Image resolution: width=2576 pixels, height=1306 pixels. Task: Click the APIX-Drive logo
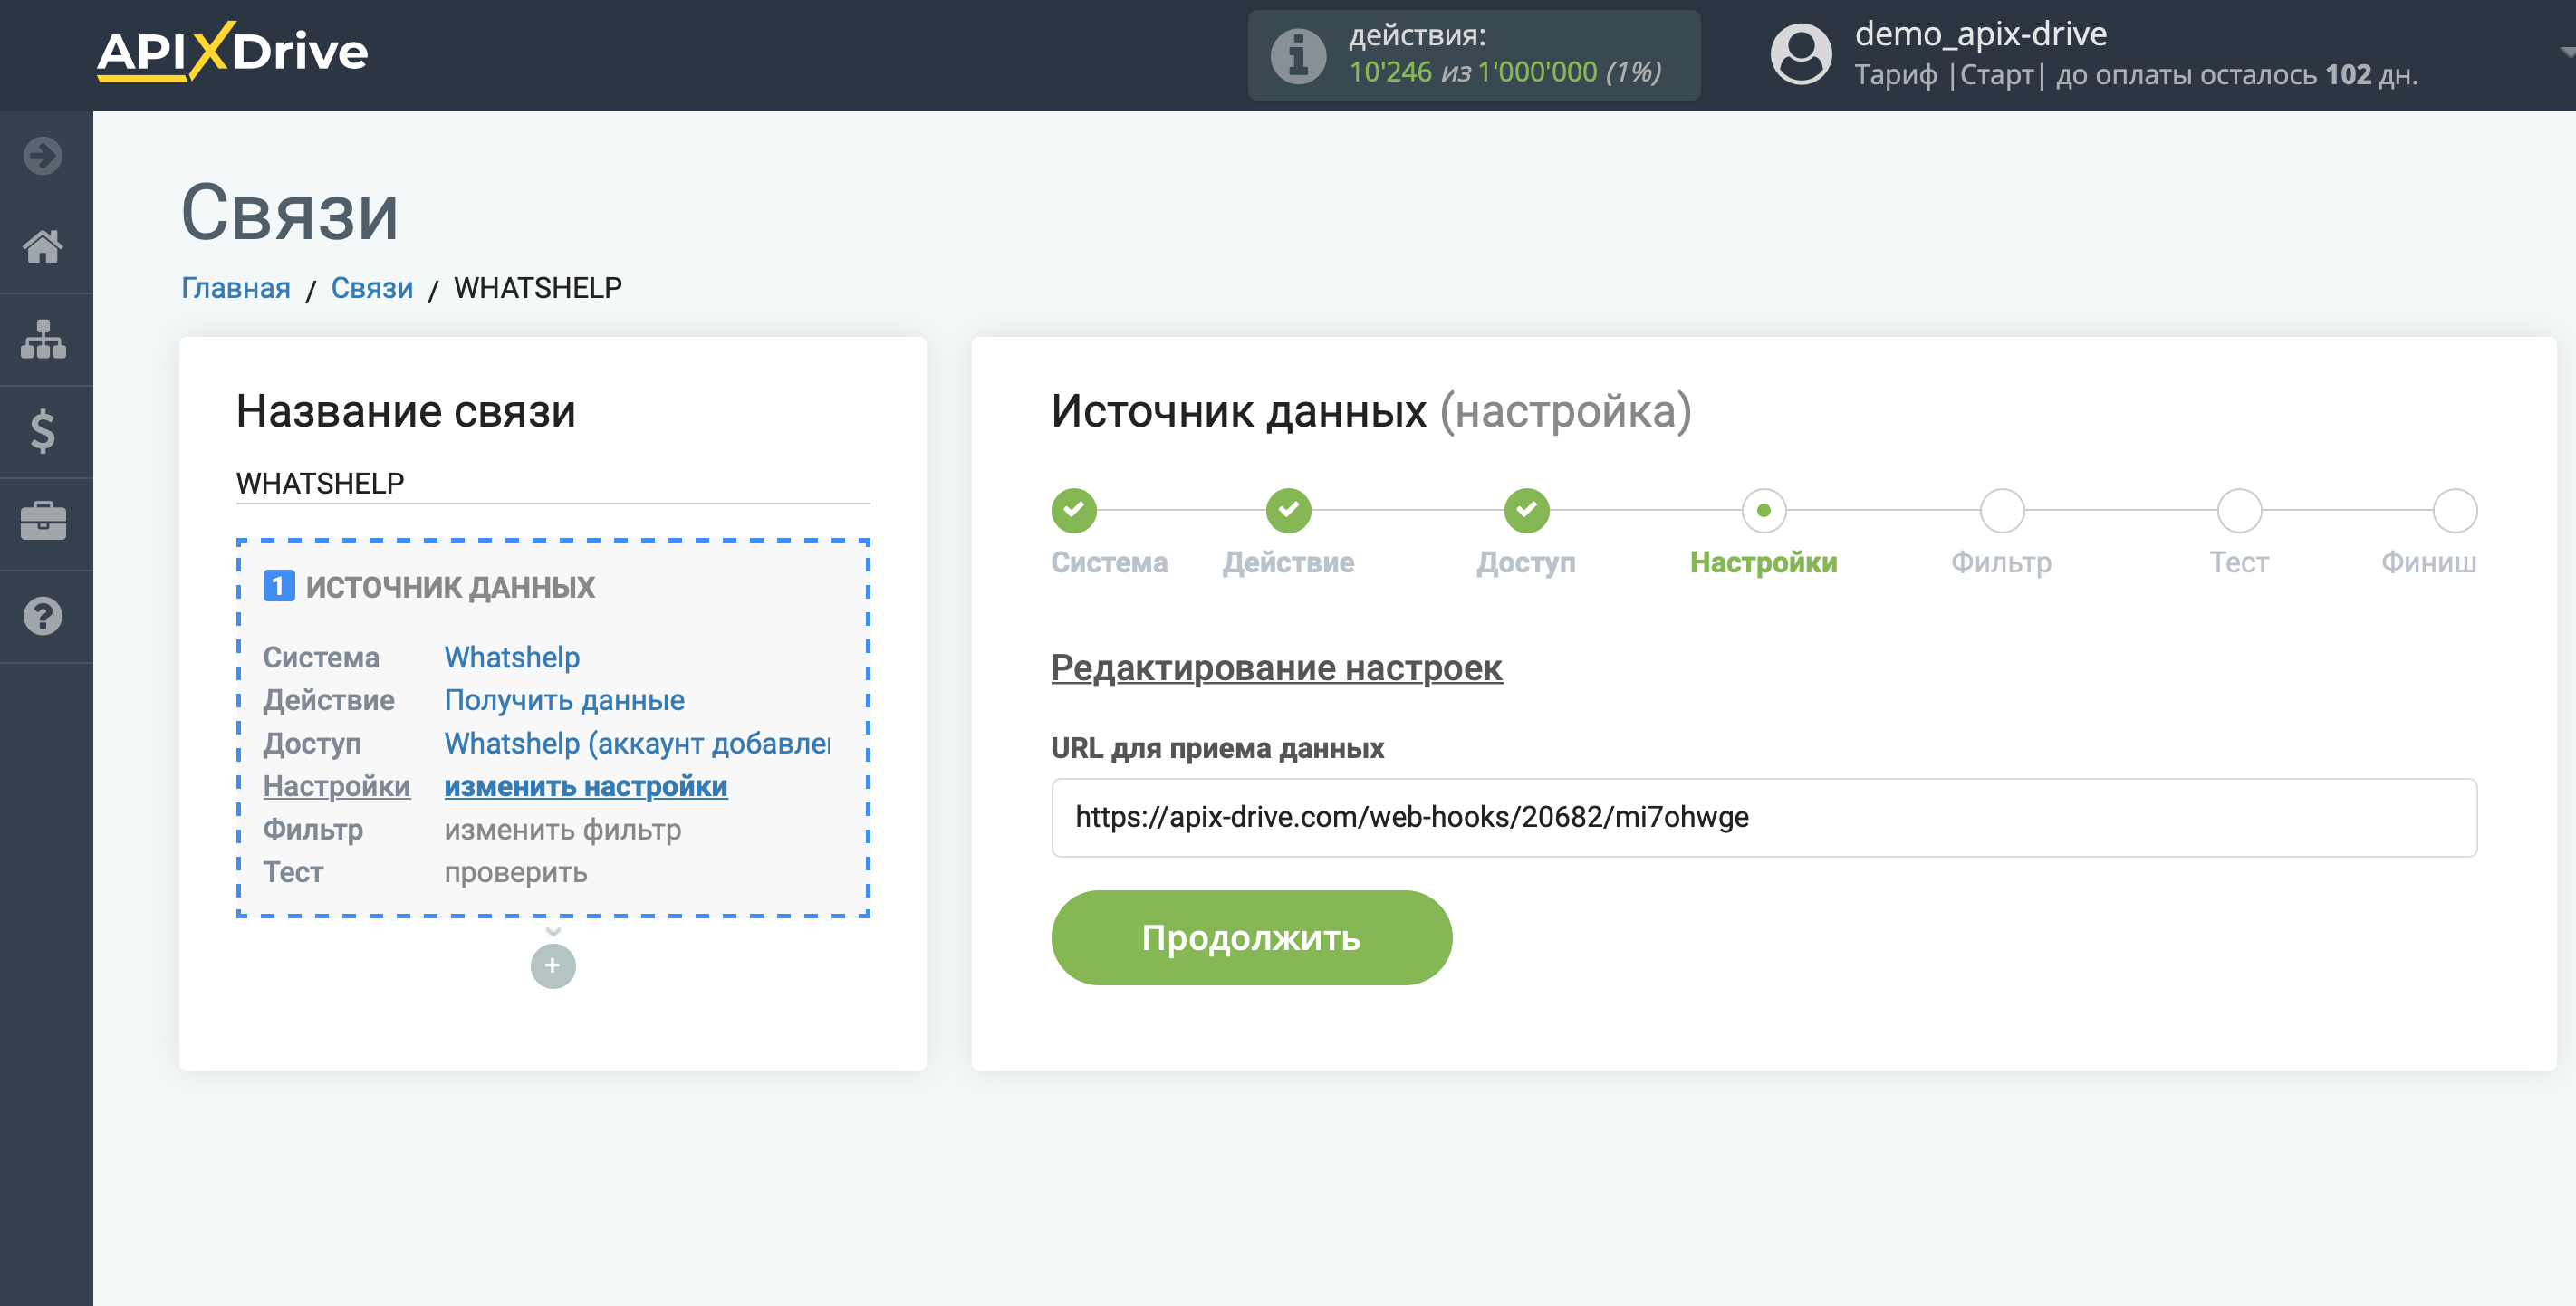click(x=232, y=52)
